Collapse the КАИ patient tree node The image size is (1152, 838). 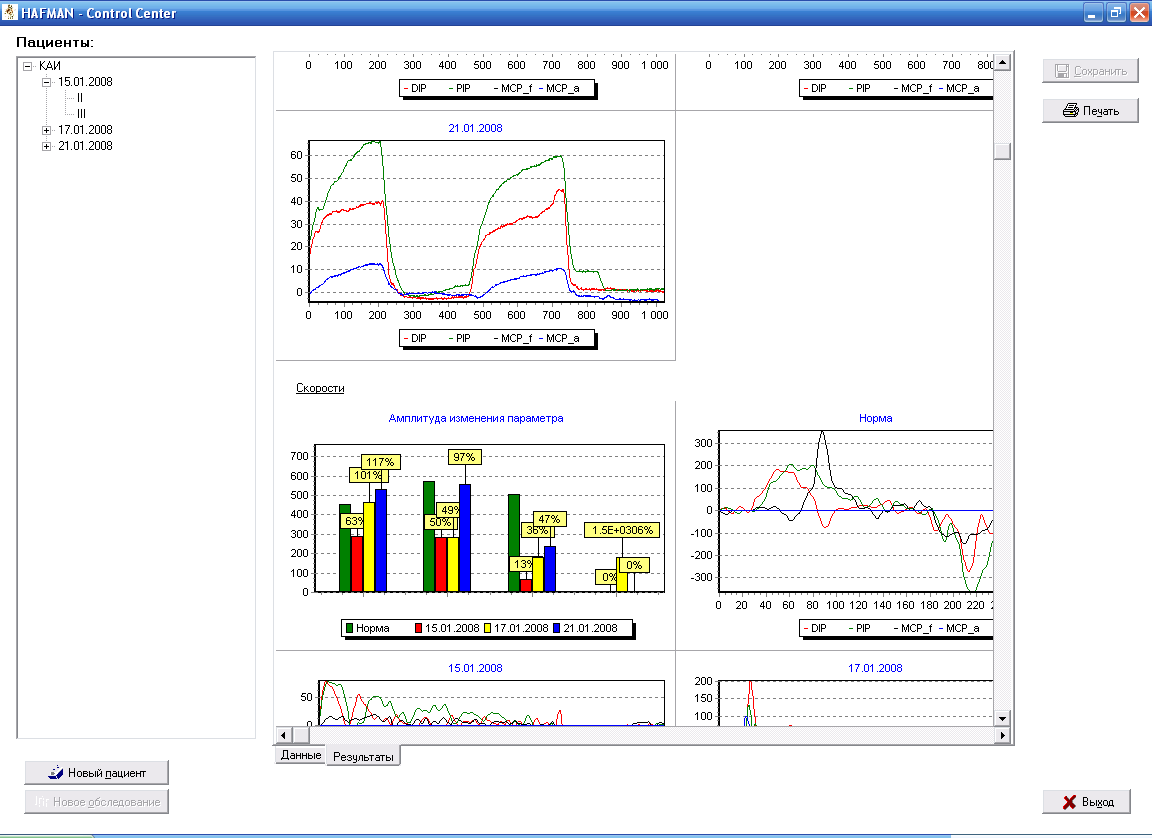27,66
